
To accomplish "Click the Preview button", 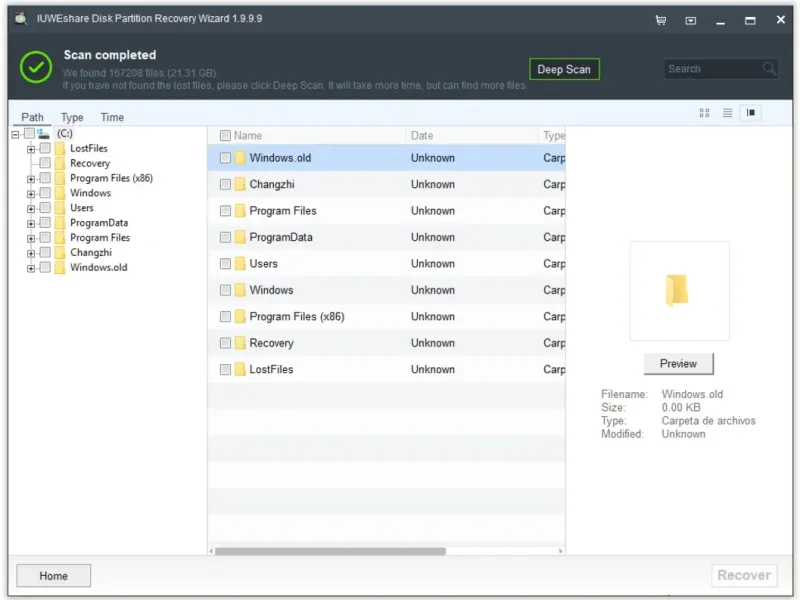I will coord(678,363).
